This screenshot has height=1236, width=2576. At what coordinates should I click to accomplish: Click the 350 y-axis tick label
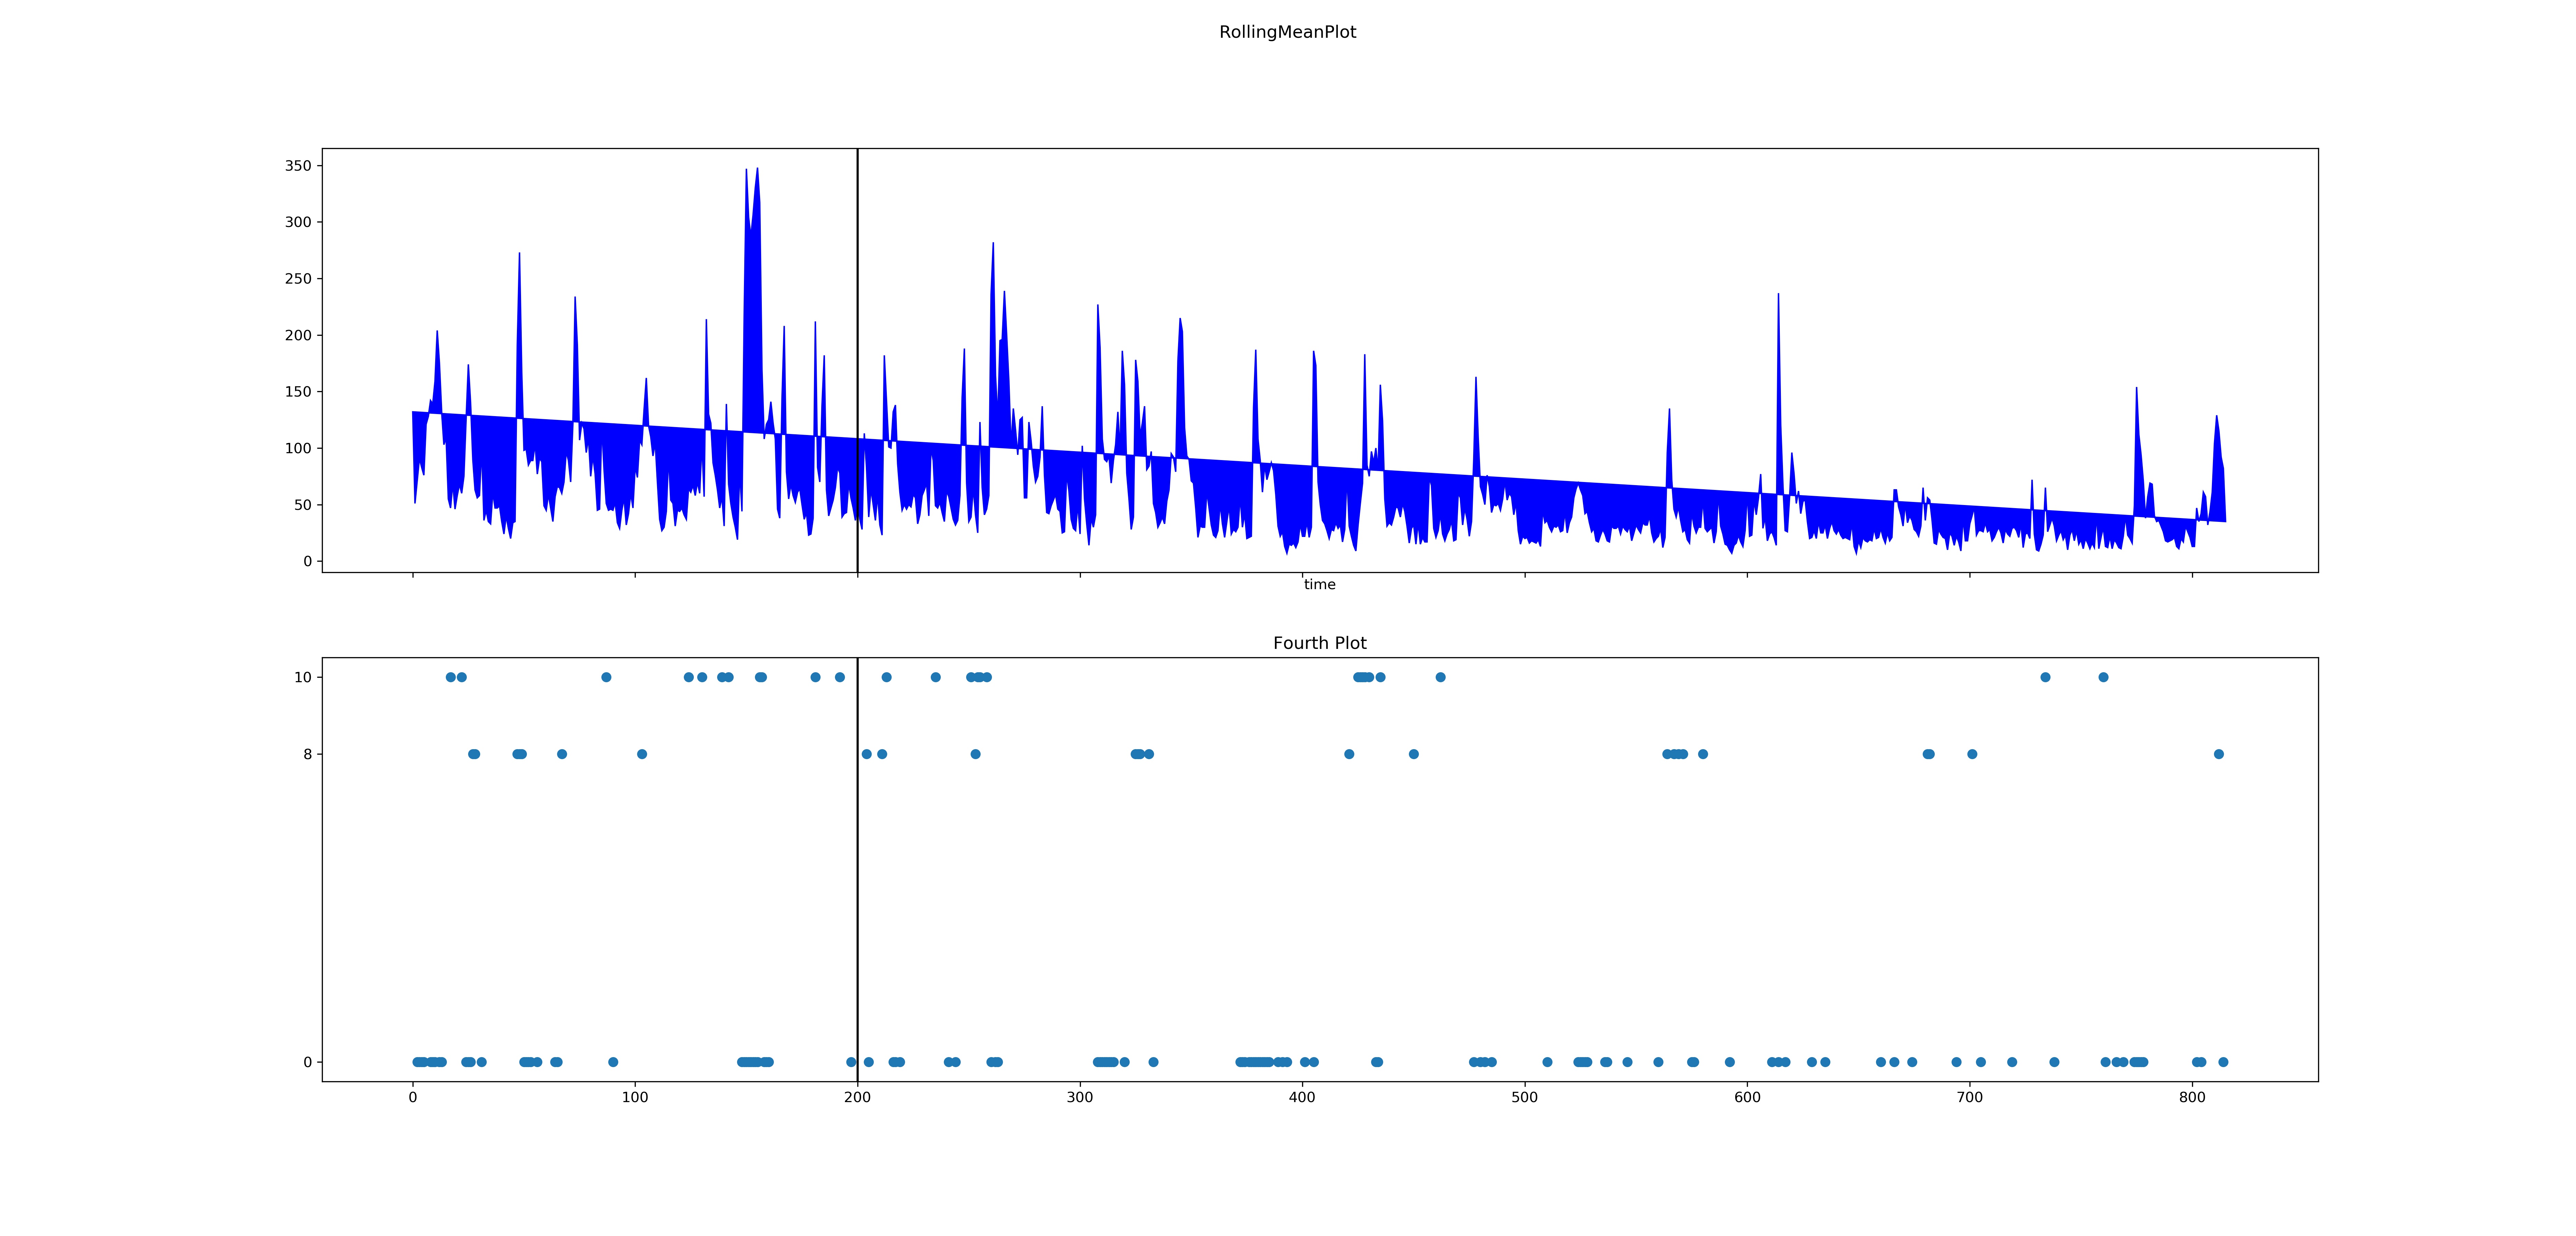[298, 166]
